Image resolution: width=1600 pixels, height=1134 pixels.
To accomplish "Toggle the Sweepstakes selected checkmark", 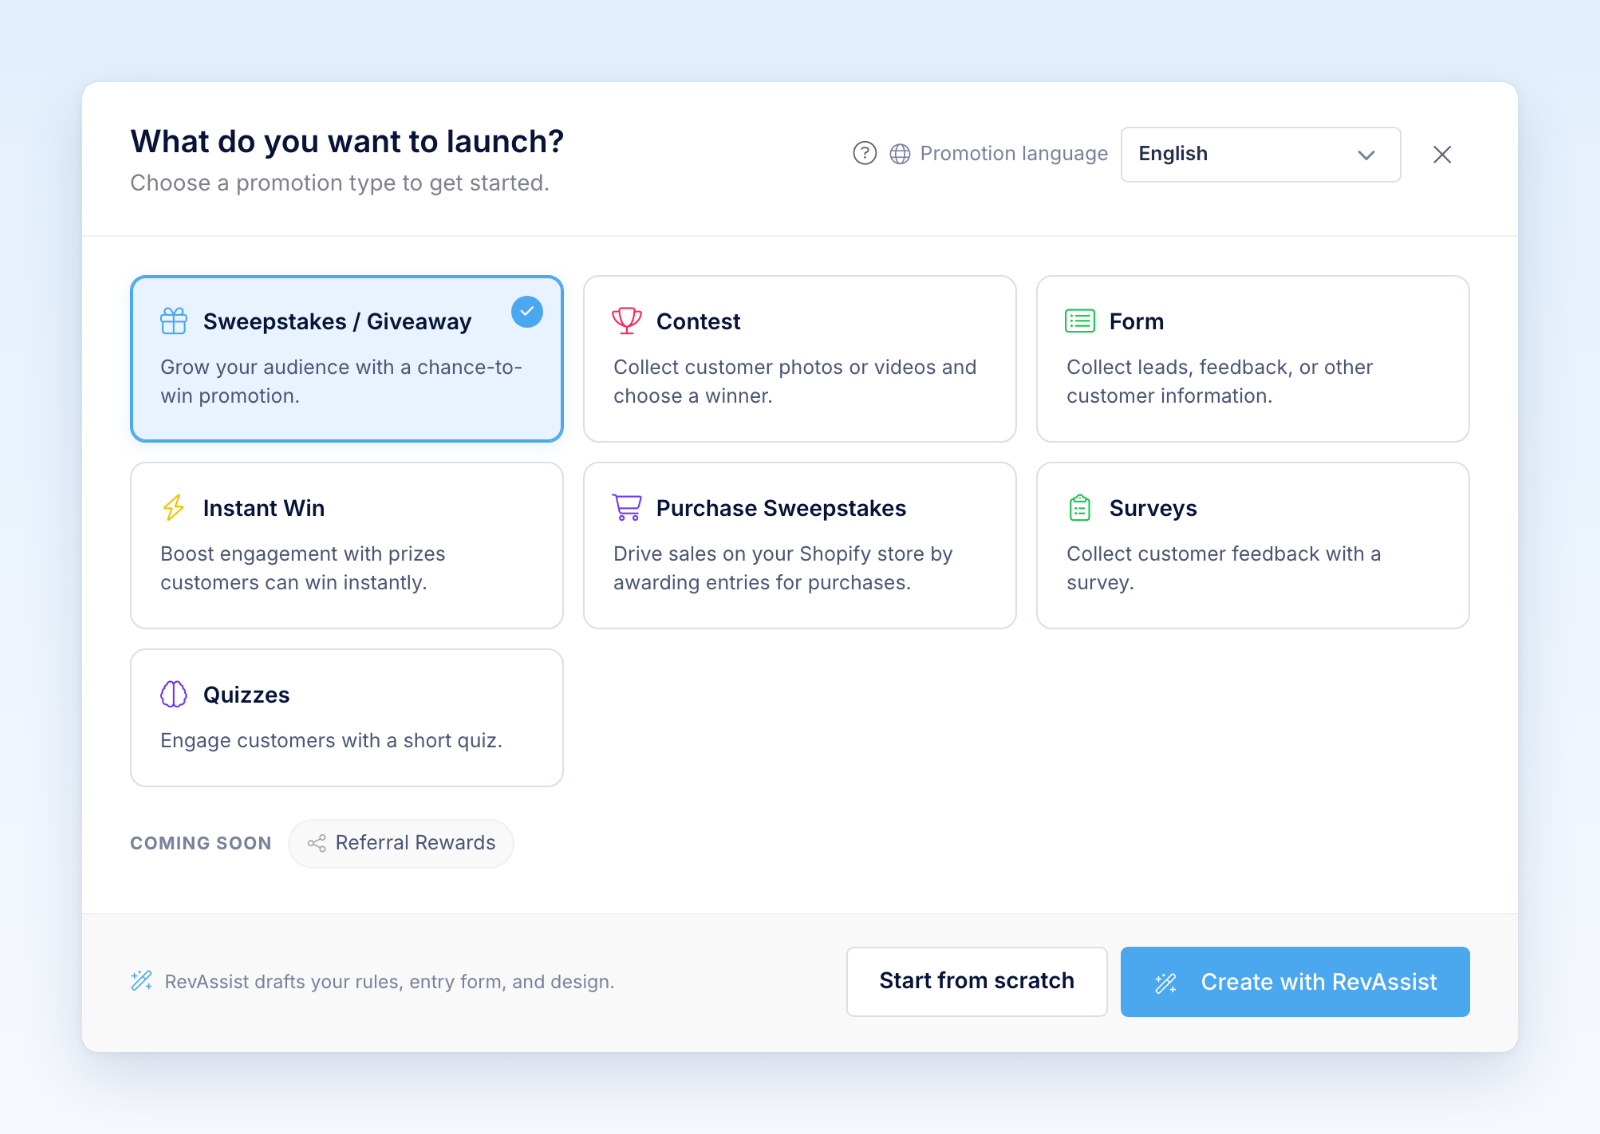I will tap(527, 312).
